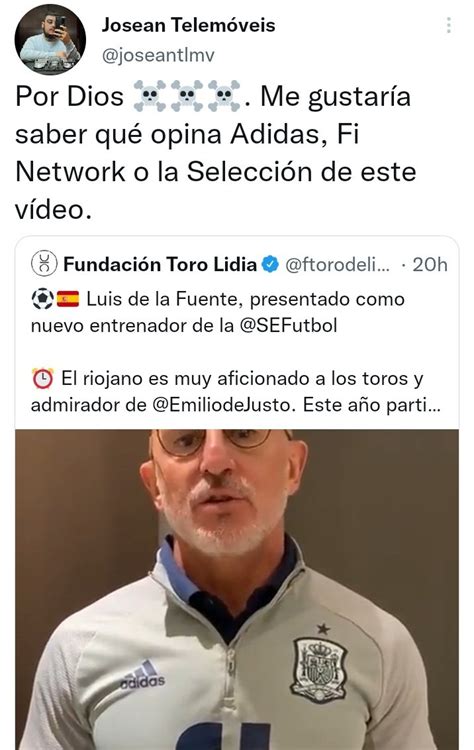This screenshot has height=750, width=474.
Task: Click the last skull emoji
Action: point(224,96)
